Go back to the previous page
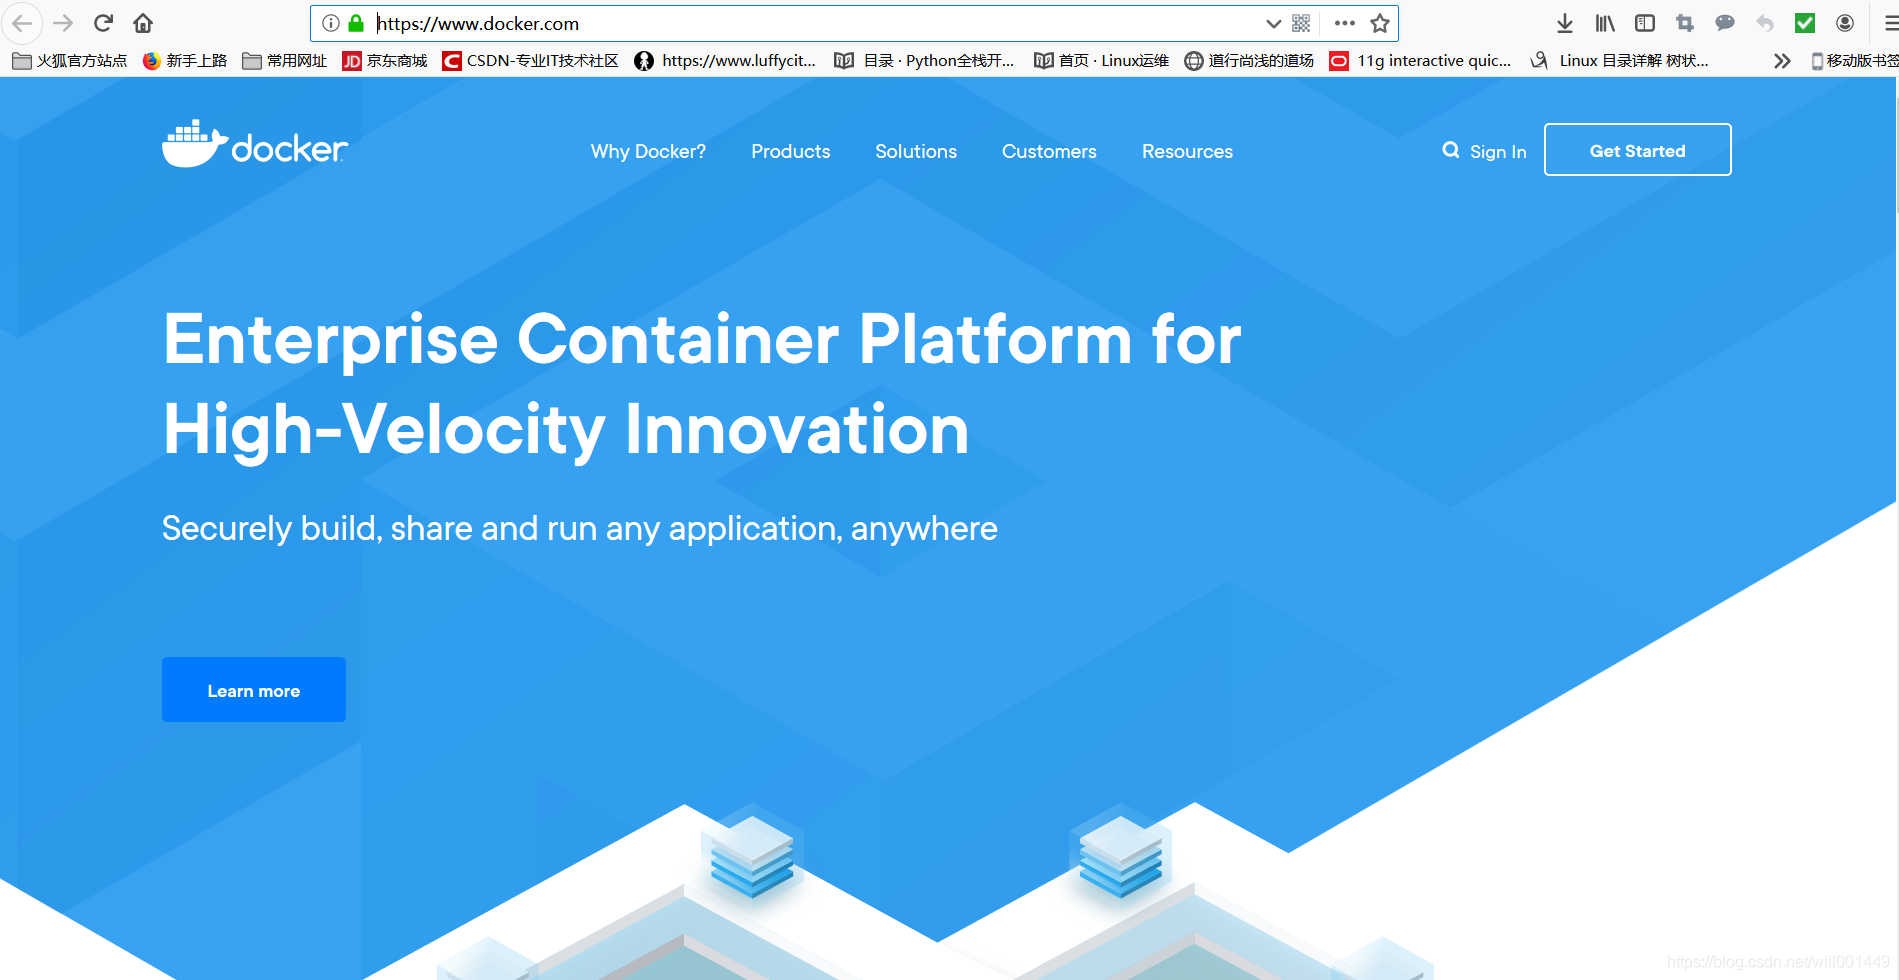 click(x=22, y=23)
